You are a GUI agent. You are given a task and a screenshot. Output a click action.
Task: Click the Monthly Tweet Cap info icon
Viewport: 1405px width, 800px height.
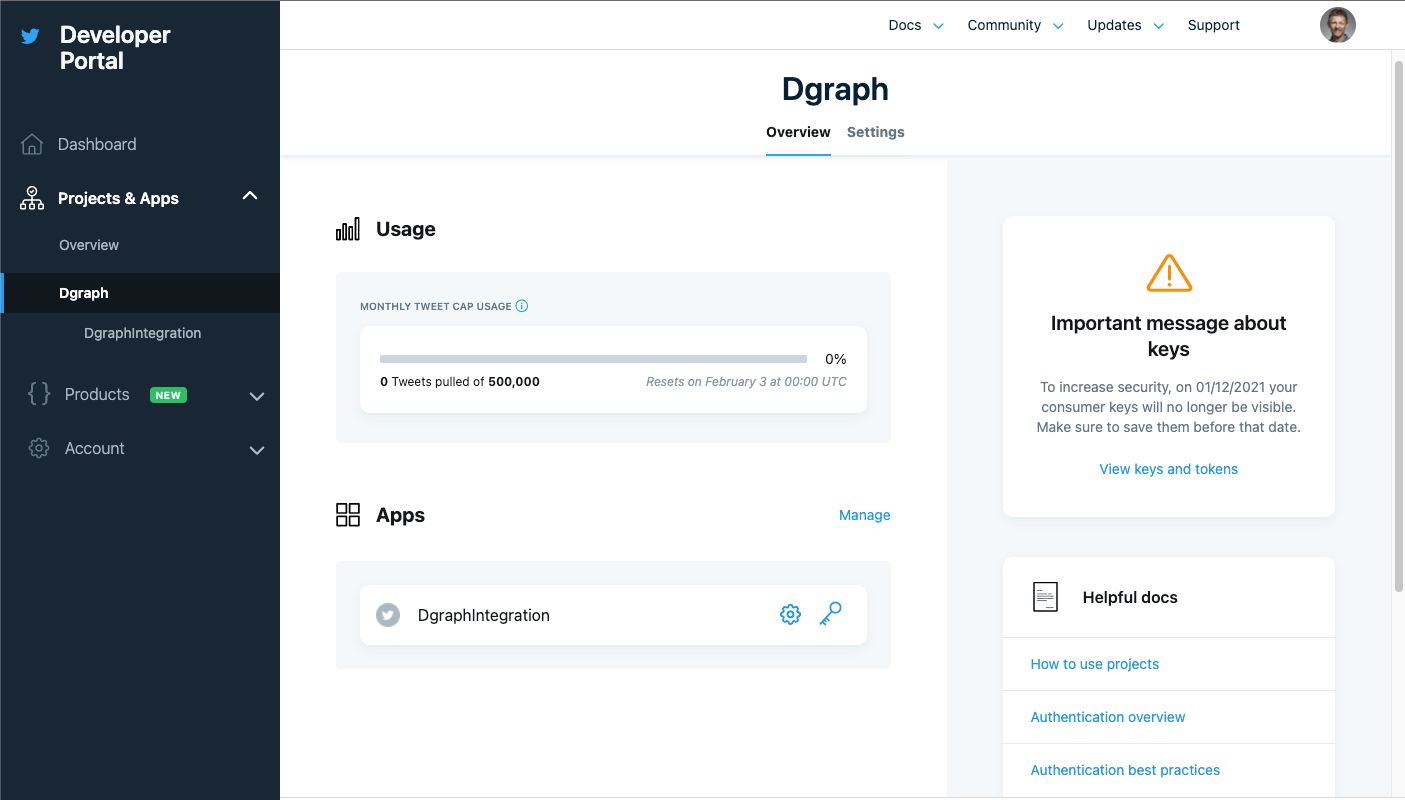[x=522, y=306]
